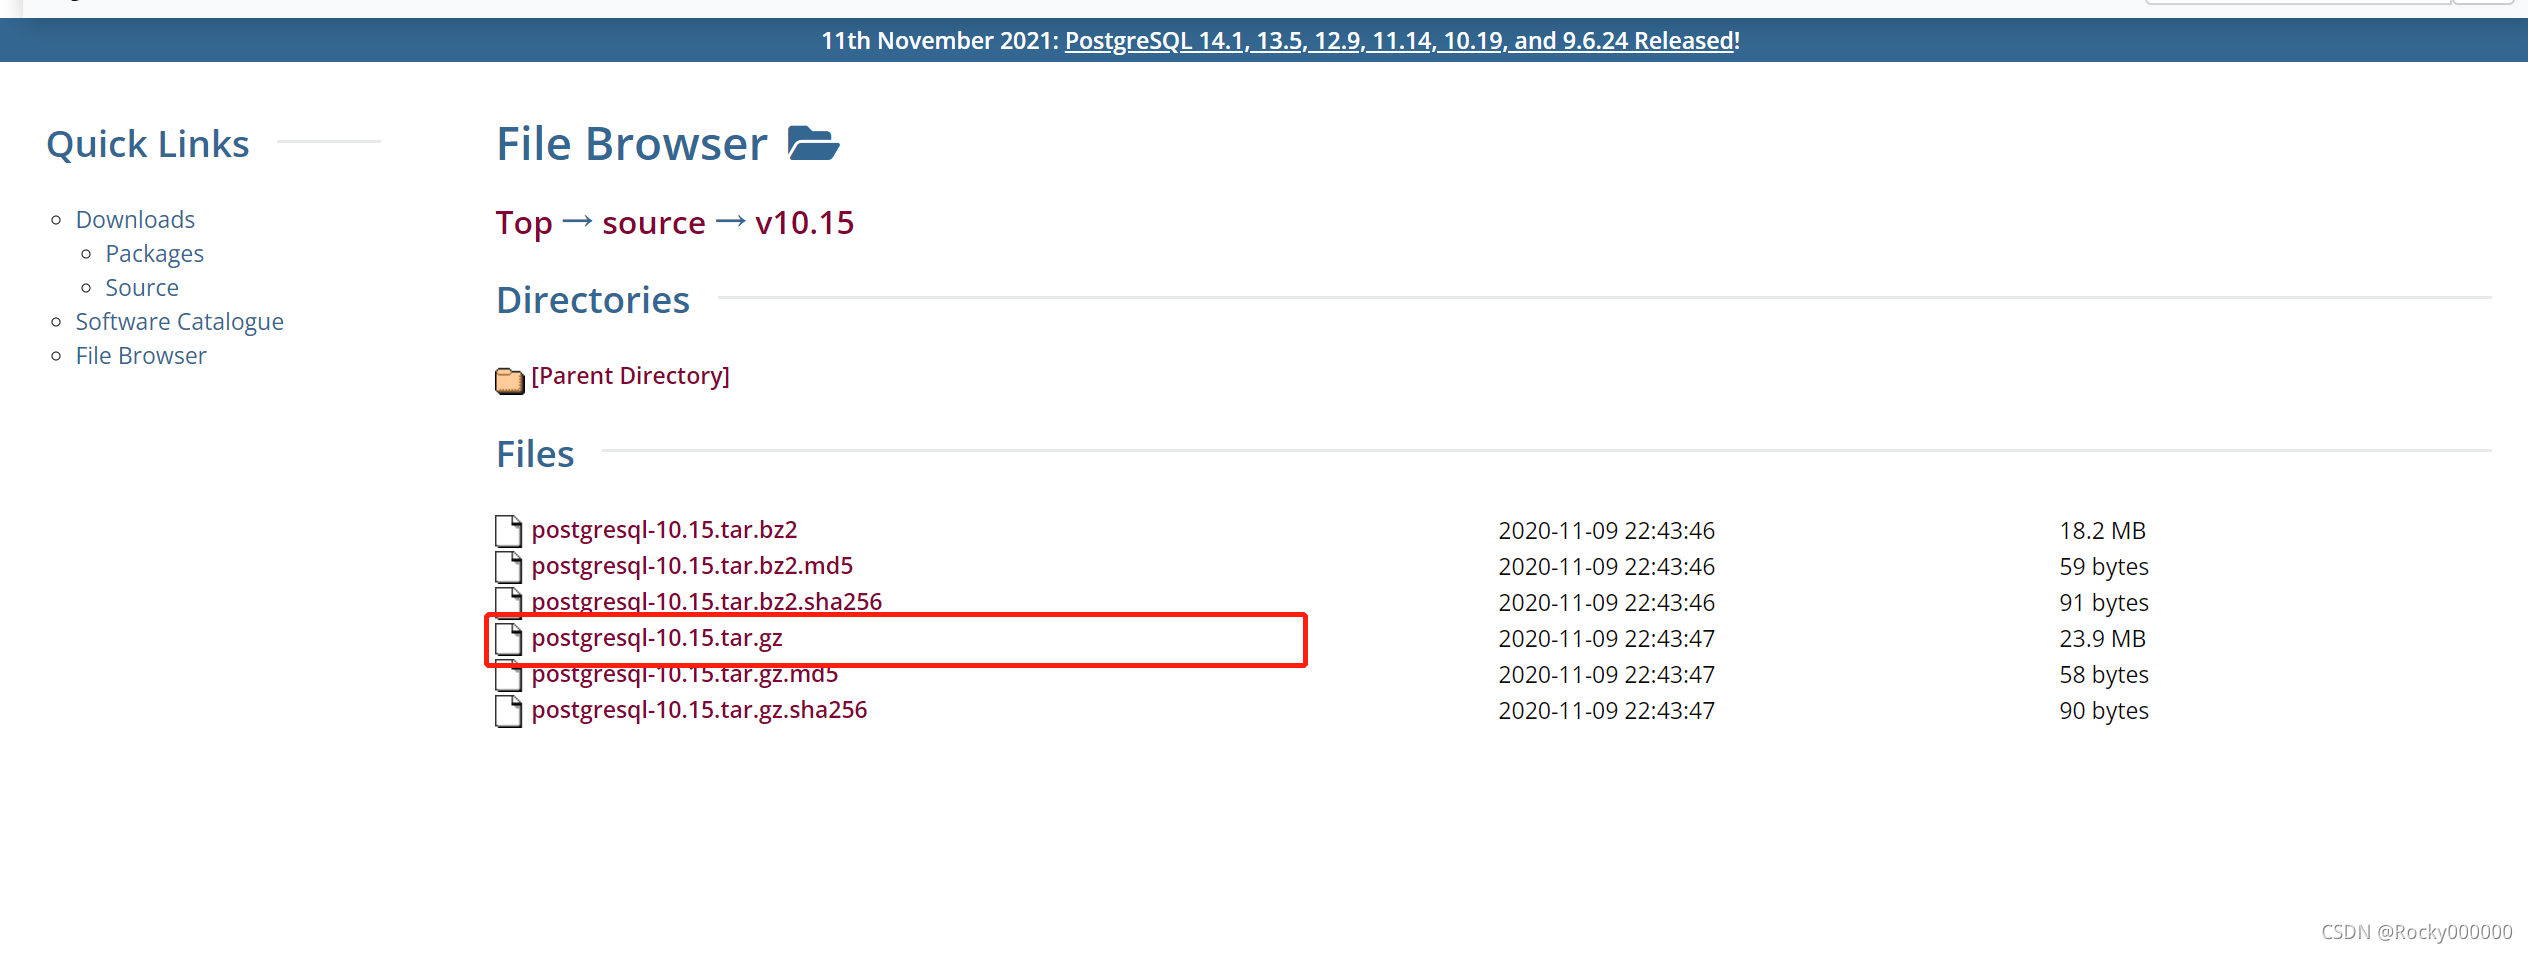Click the 18.2 MB file size
2528x953 pixels.
click(2103, 531)
